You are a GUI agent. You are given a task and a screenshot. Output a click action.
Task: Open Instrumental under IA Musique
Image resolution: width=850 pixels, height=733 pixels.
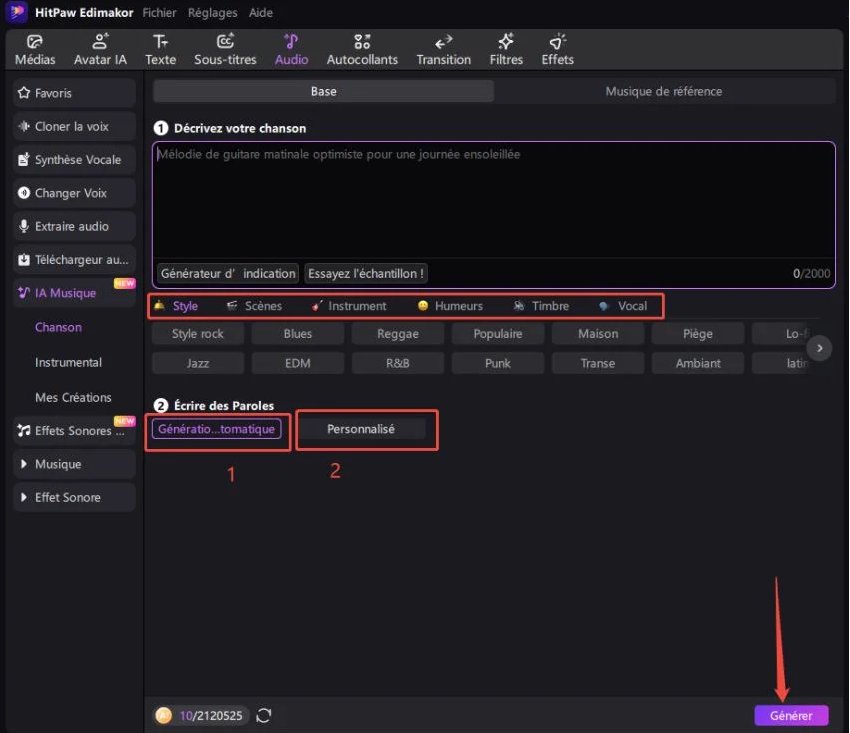(x=68, y=362)
